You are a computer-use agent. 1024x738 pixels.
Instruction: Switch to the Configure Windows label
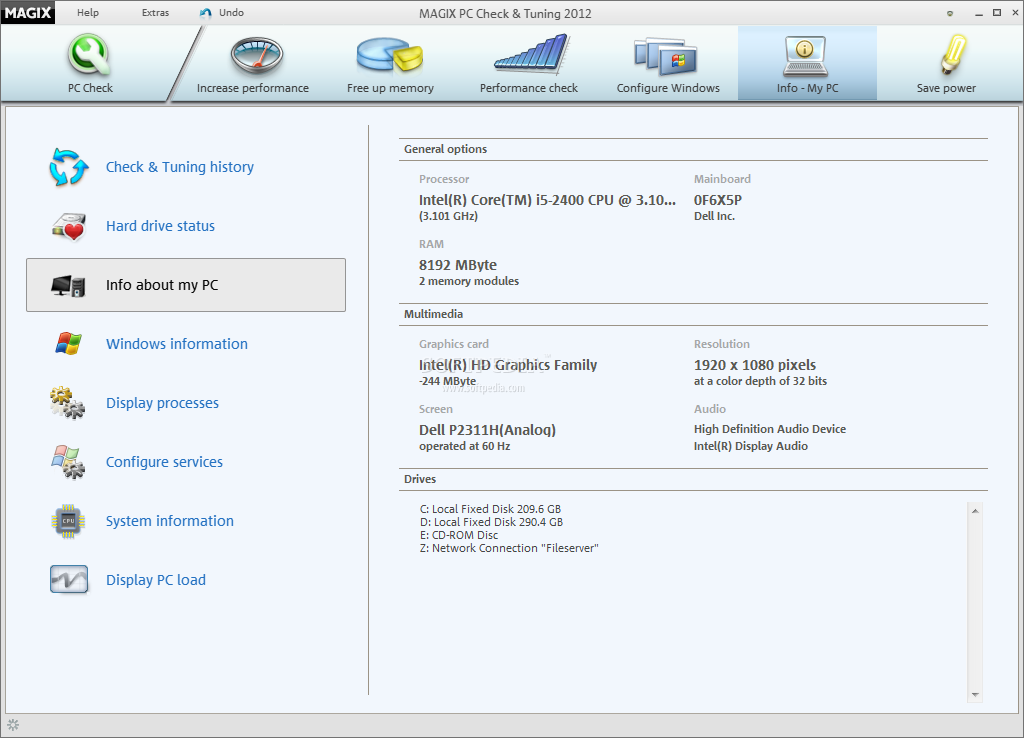coord(668,88)
